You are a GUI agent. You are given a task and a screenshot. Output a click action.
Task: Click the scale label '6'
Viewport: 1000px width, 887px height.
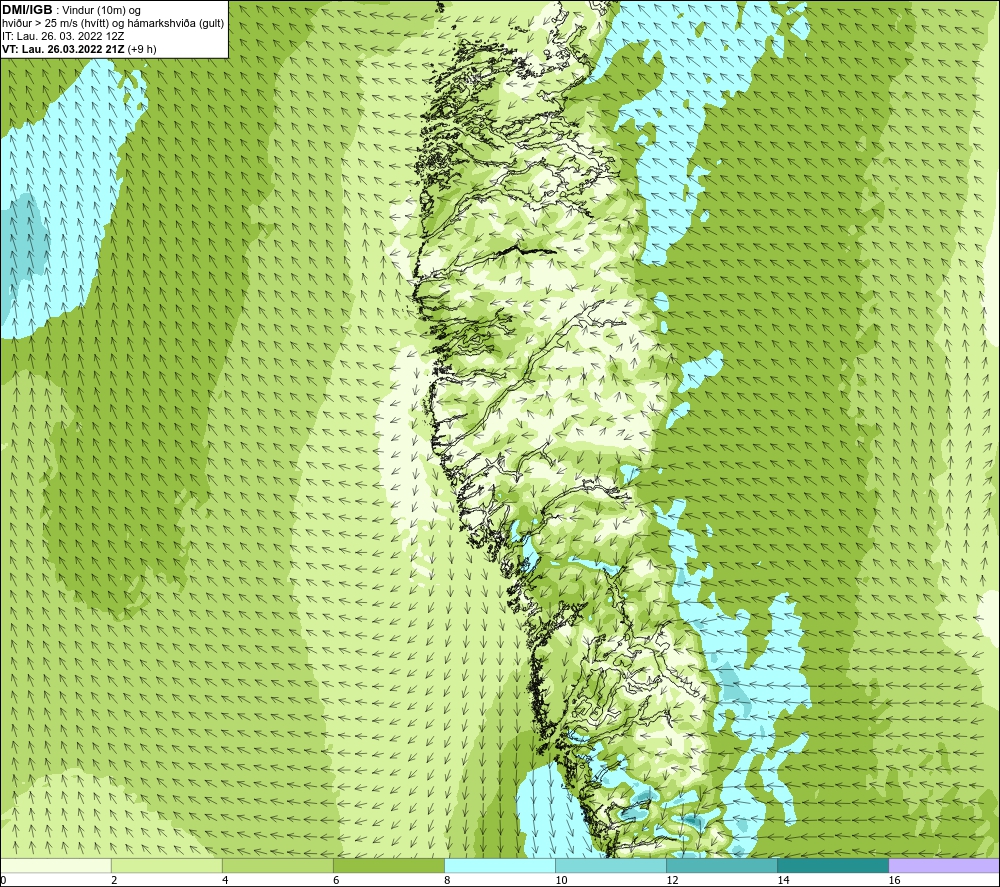click(x=336, y=881)
